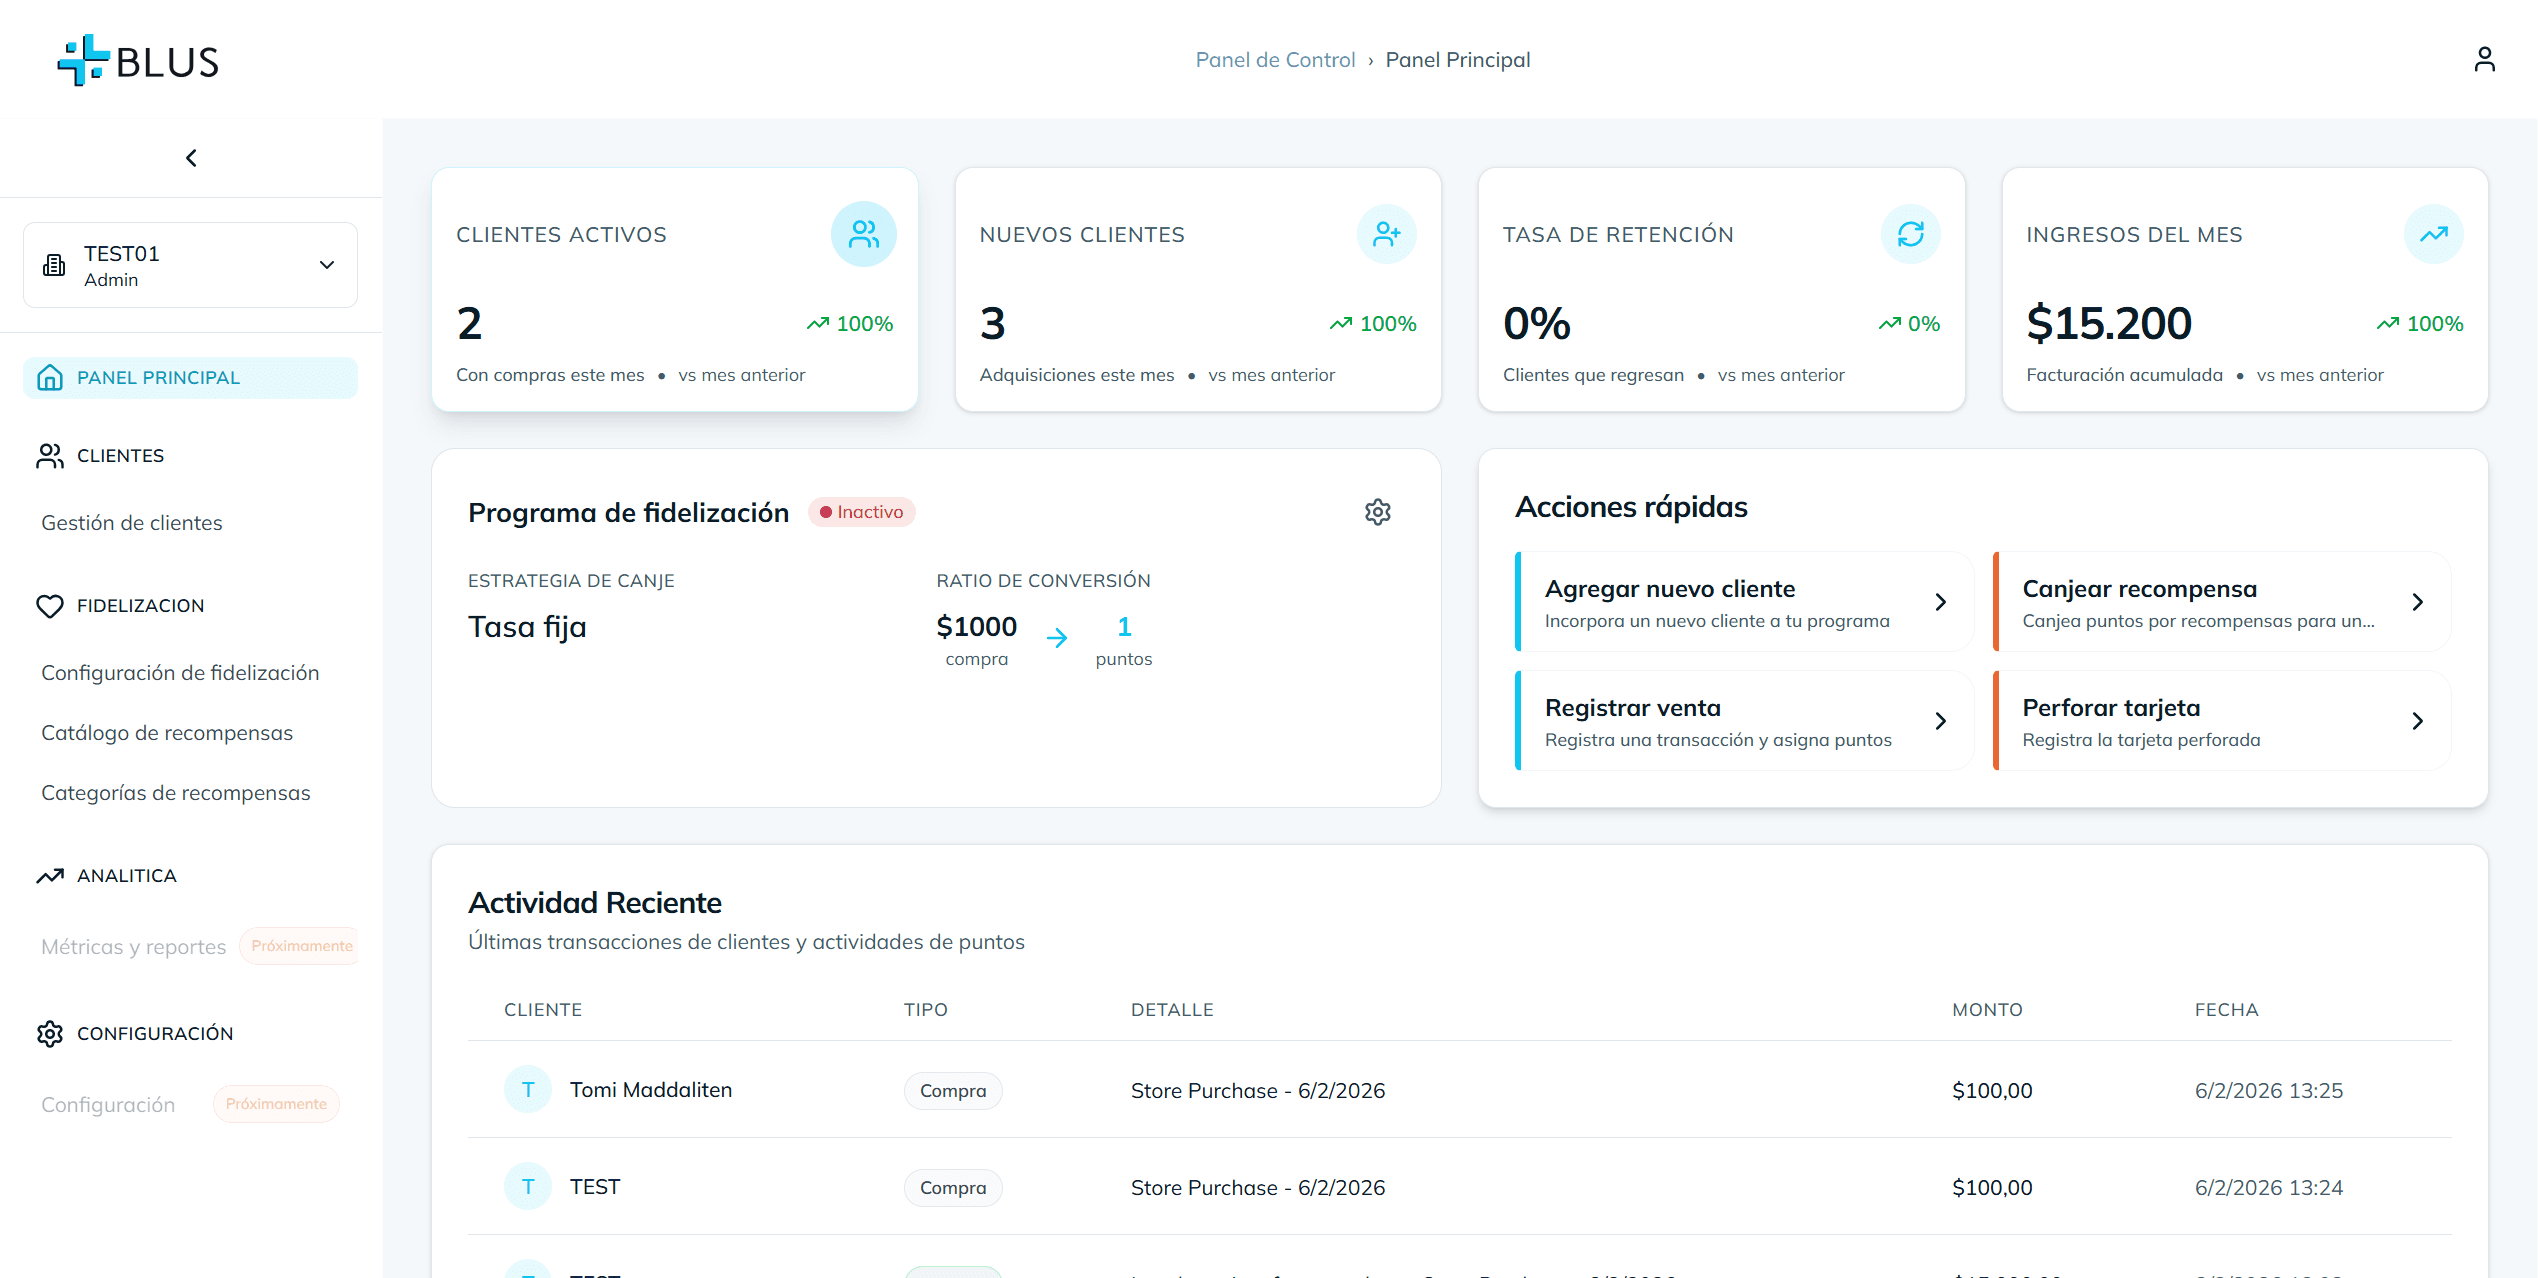Open the Agregar nuevo cliente quick action
The height and width of the screenshot is (1278, 2538).
click(1744, 602)
